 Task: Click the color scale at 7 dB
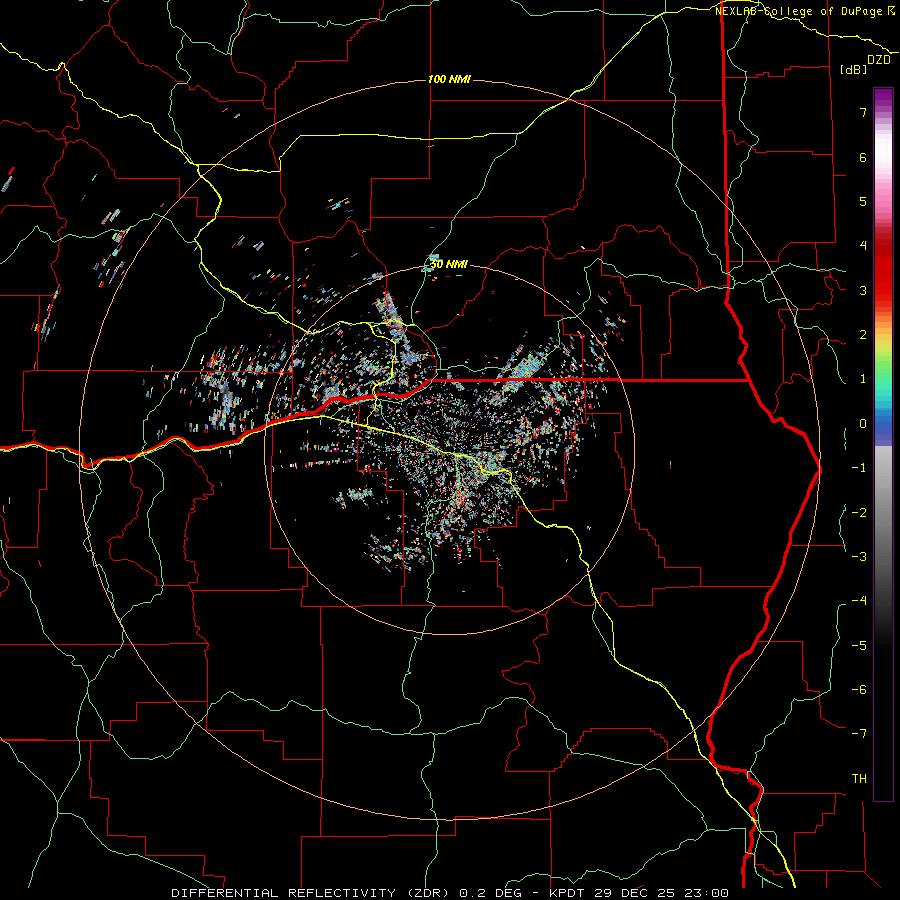(x=883, y=112)
